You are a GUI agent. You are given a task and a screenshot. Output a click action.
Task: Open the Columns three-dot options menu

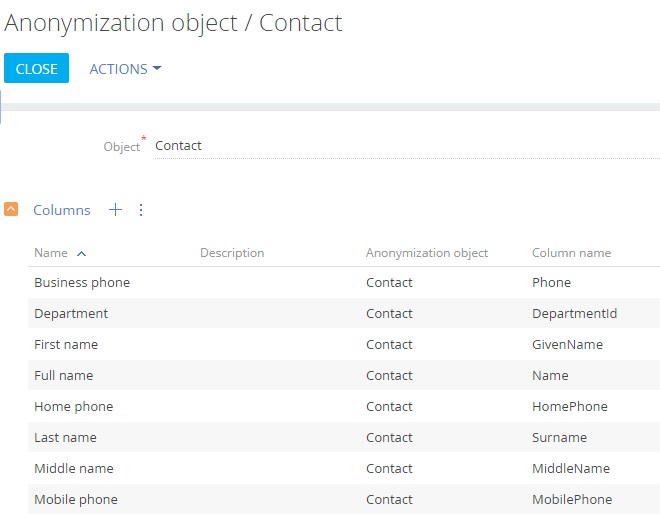[141, 210]
